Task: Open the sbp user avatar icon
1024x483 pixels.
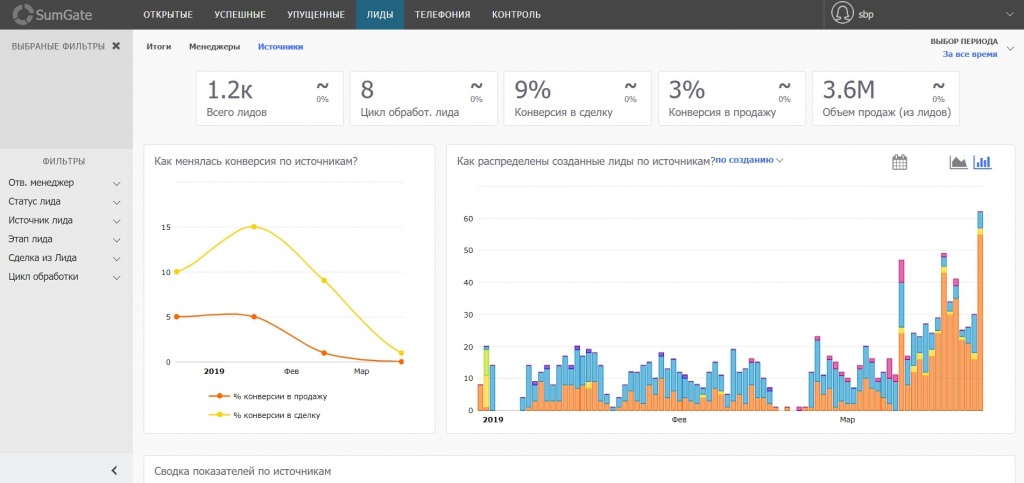Action: click(x=842, y=14)
